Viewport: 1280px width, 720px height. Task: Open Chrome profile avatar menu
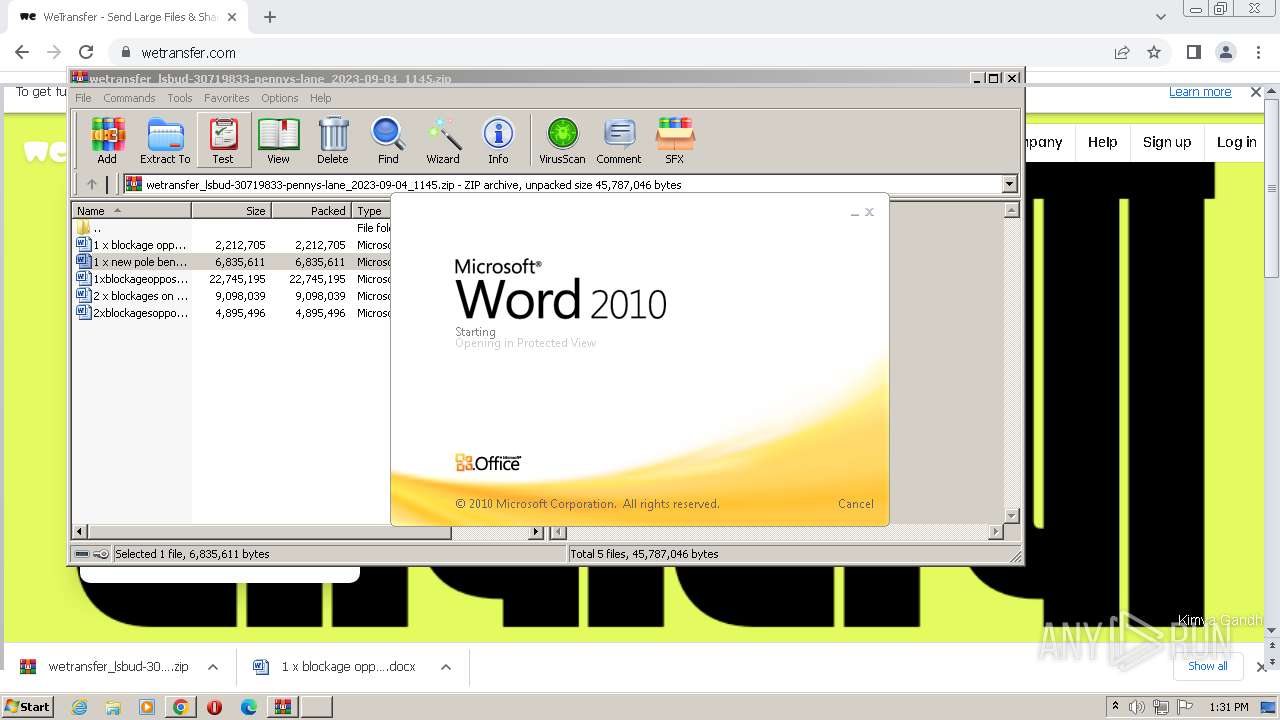(x=1226, y=52)
